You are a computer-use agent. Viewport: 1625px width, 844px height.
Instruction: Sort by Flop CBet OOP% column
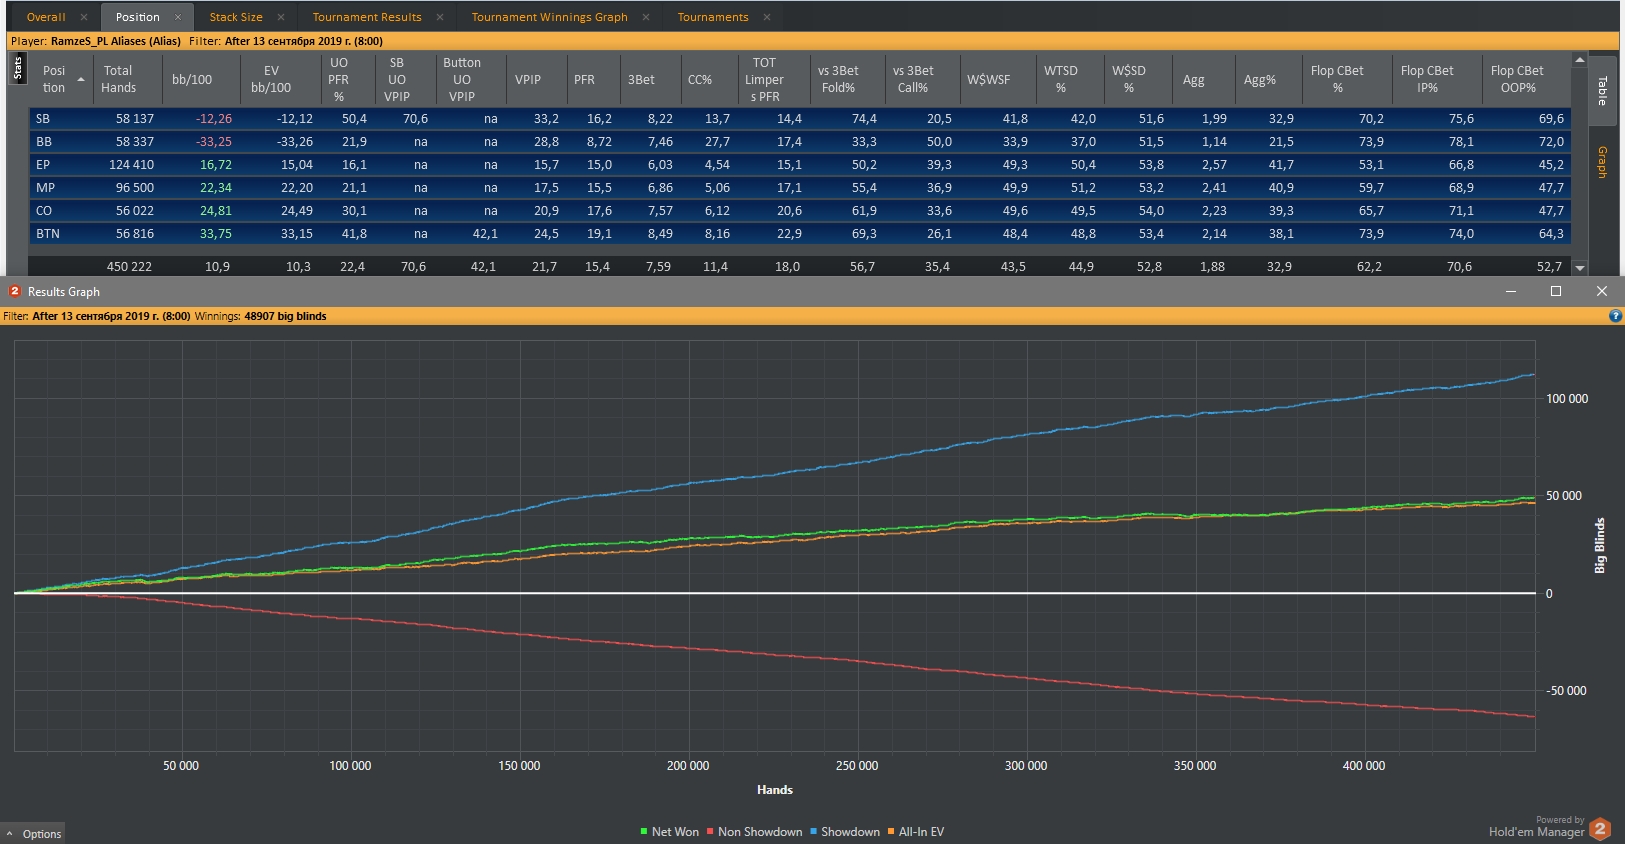[x=1526, y=79]
